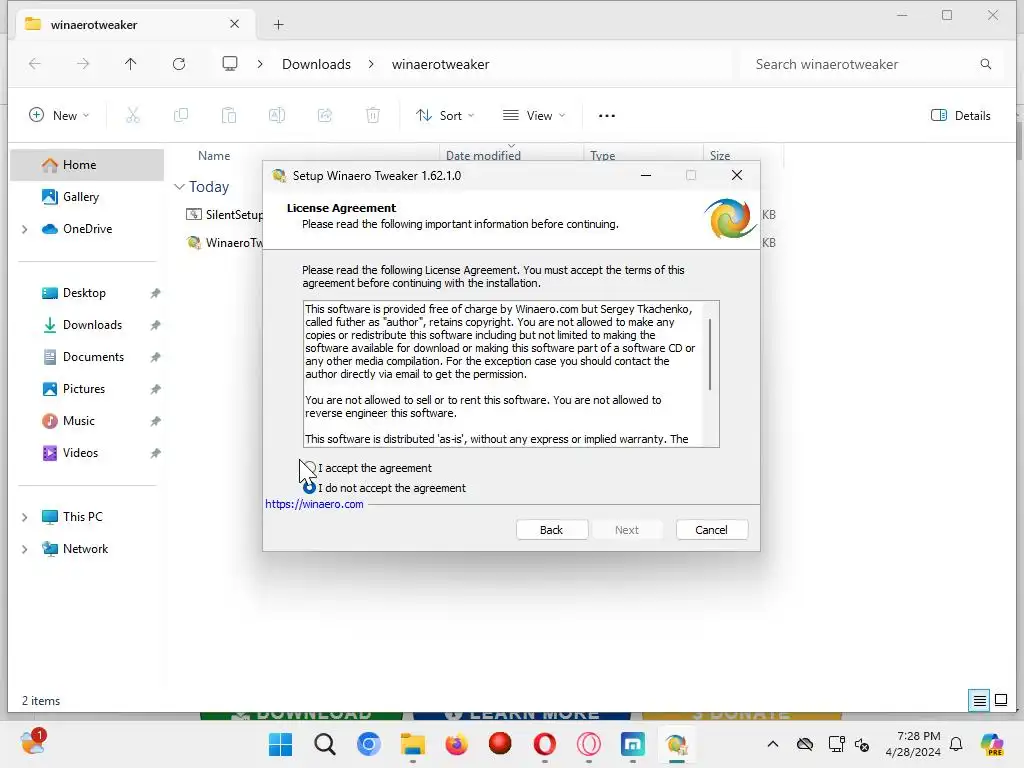Screen dimensions: 1024x768
Task: Select 'I do not accept the agreement' option
Action: click(310, 488)
